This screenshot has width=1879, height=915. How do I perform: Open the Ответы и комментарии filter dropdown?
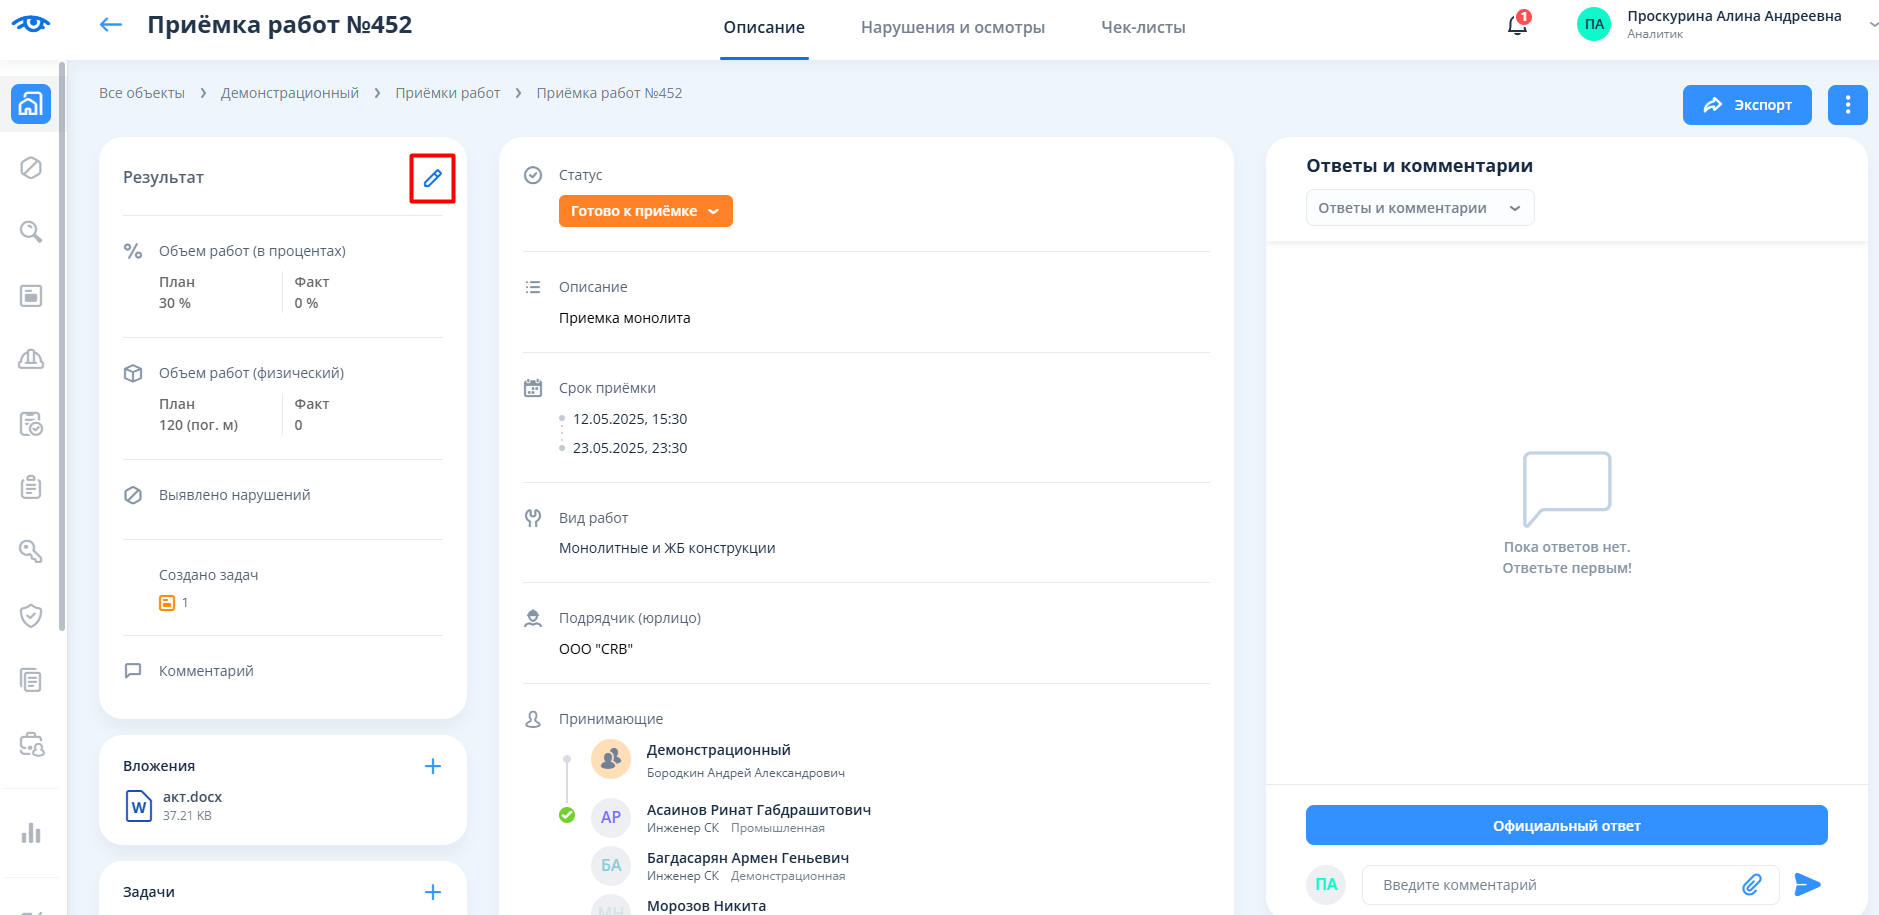tap(1419, 208)
